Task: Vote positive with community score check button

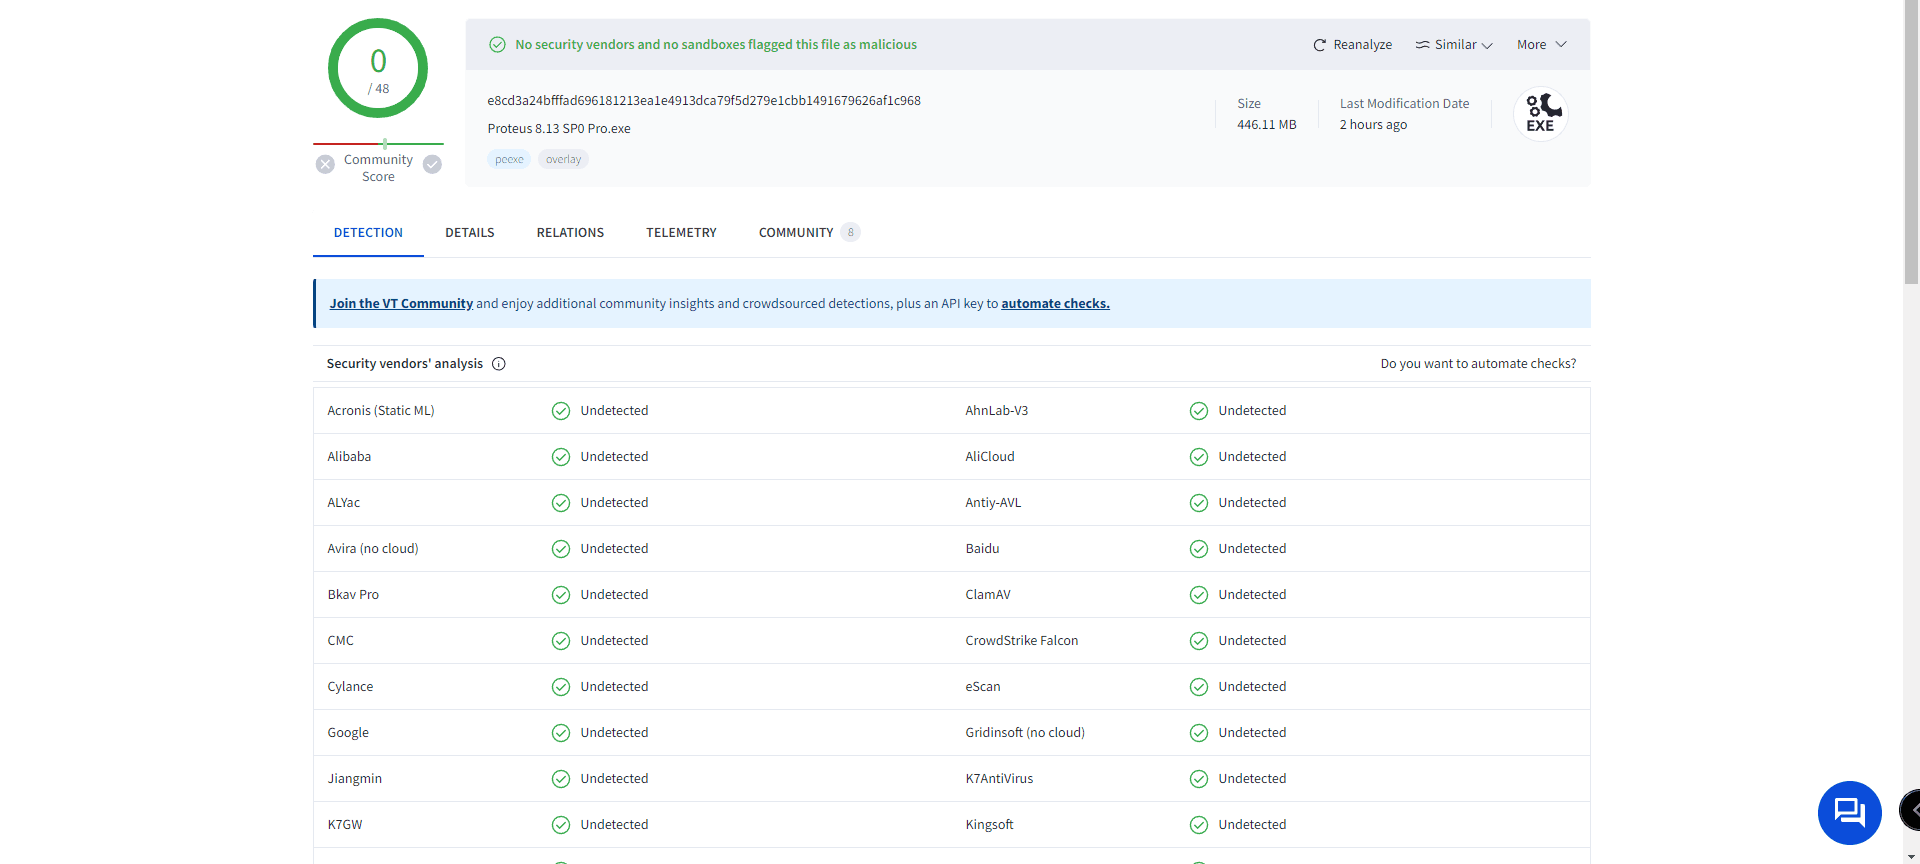Action: (432, 165)
